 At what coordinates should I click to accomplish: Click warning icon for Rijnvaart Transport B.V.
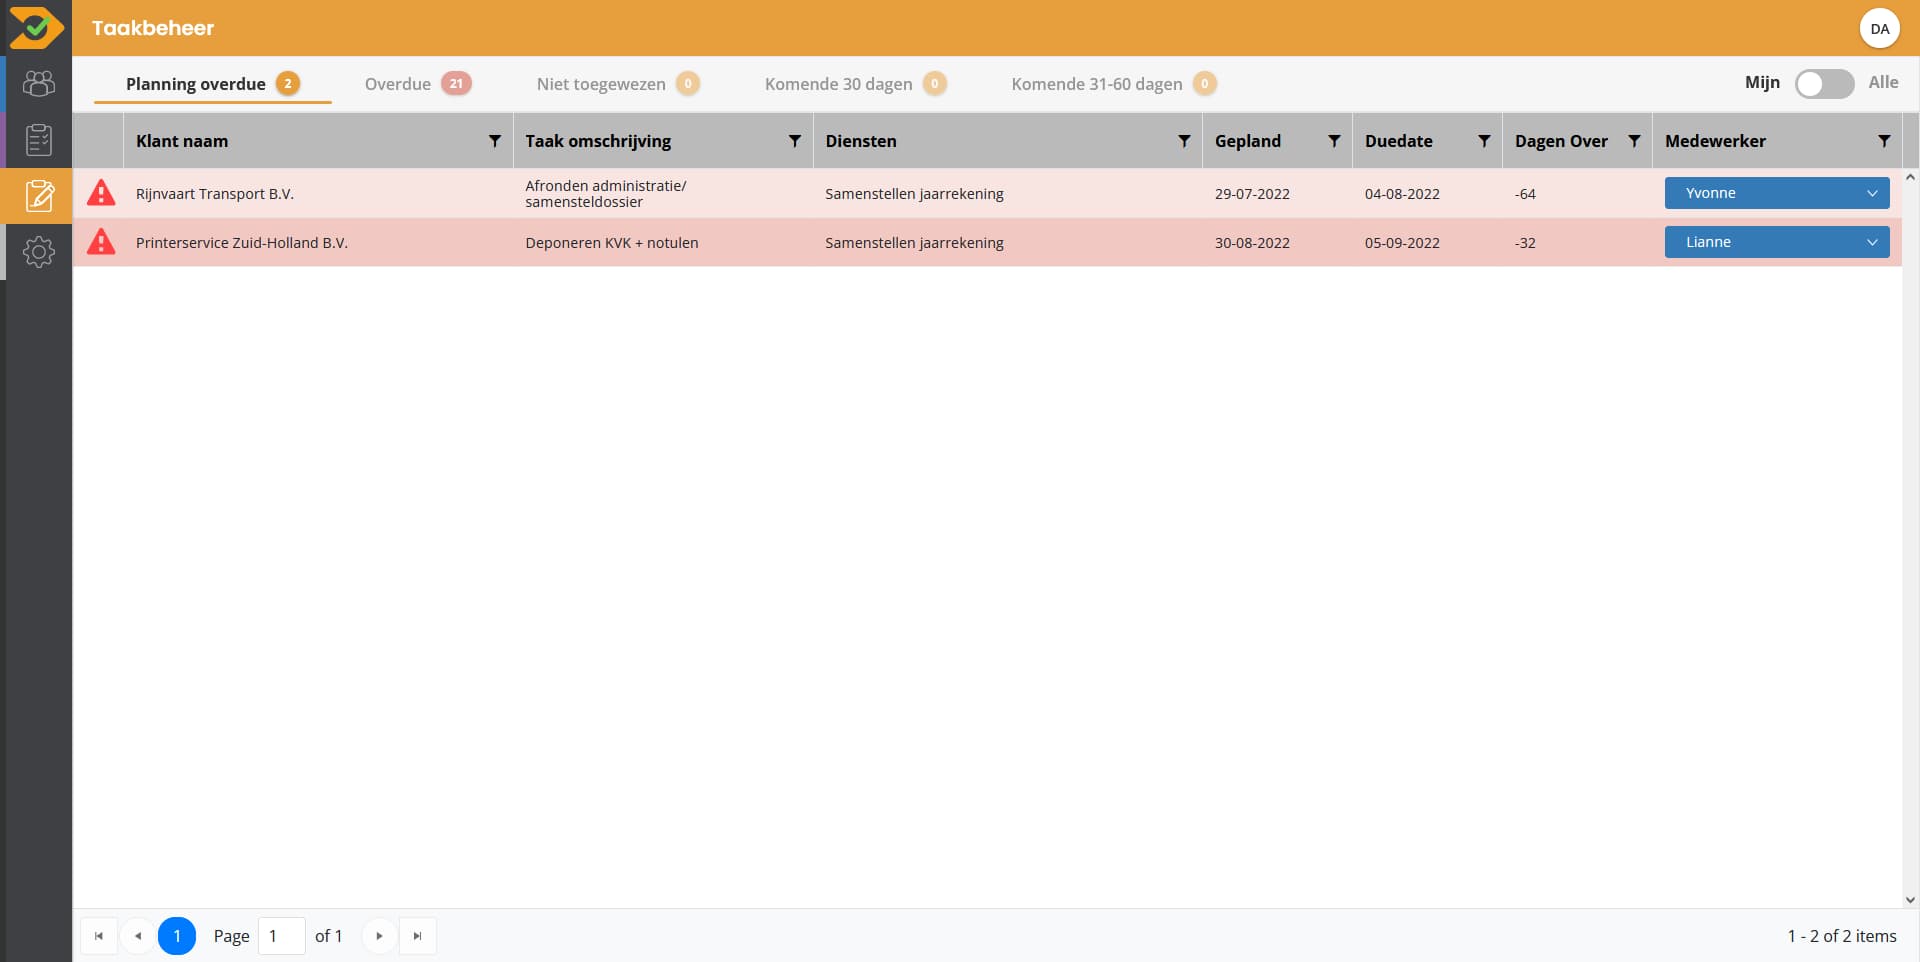click(x=101, y=193)
